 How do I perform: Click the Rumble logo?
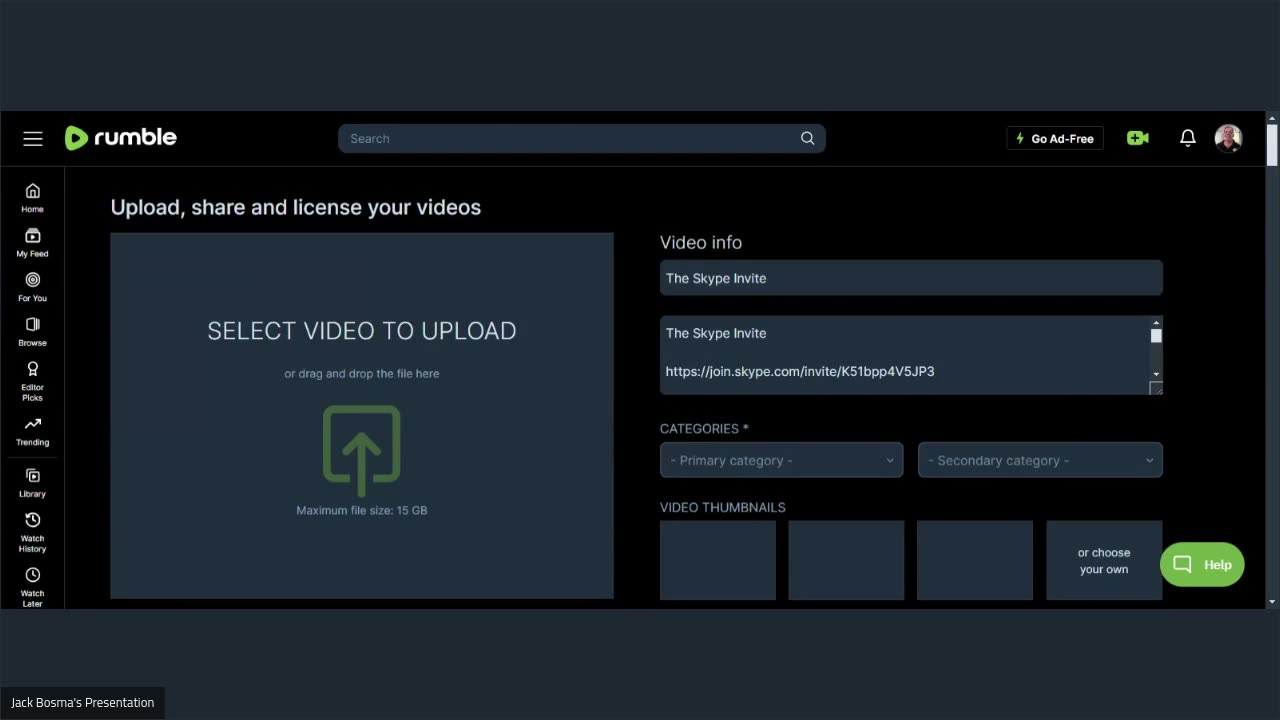(x=121, y=138)
